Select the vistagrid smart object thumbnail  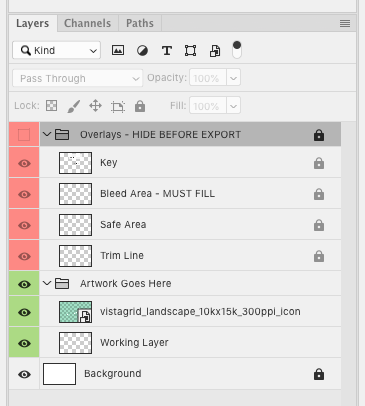pos(75,312)
